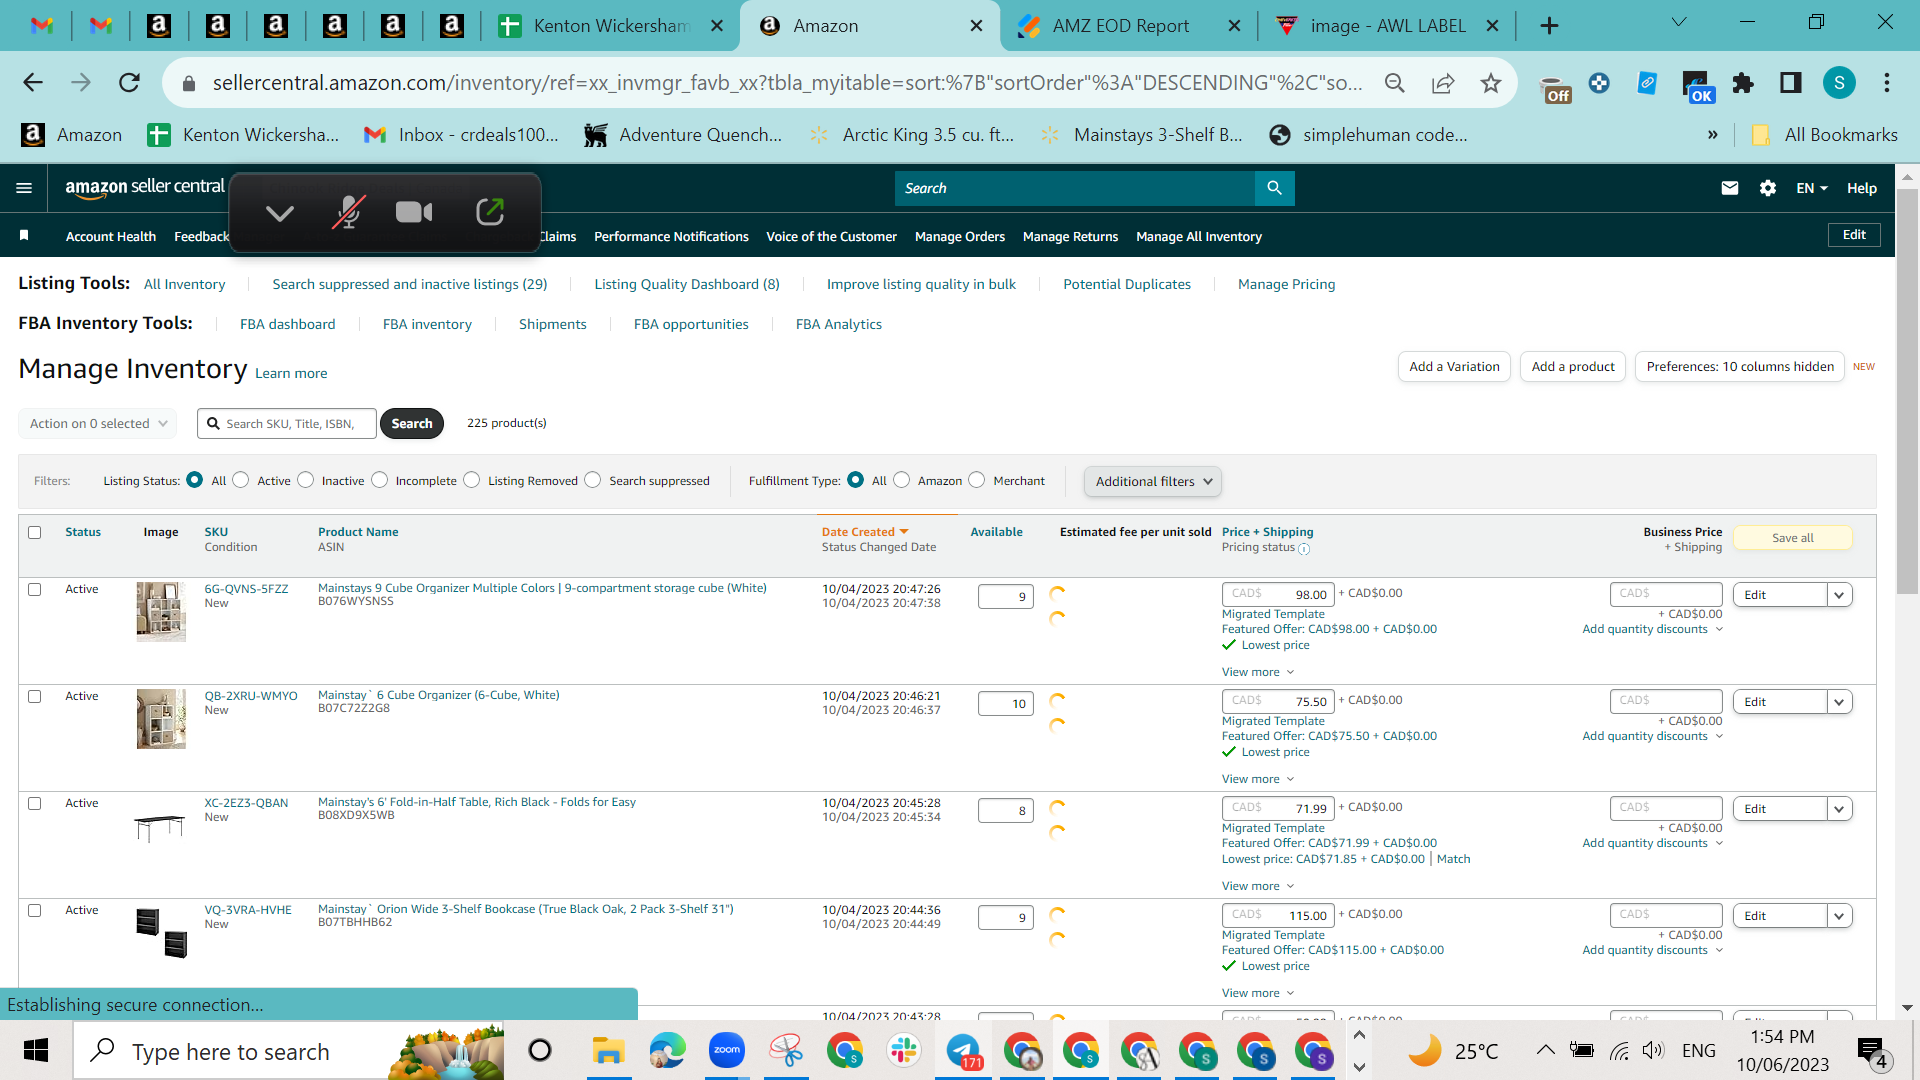Click the Add a product button
This screenshot has height=1080, width=1920.
(x=1573, y=367)
